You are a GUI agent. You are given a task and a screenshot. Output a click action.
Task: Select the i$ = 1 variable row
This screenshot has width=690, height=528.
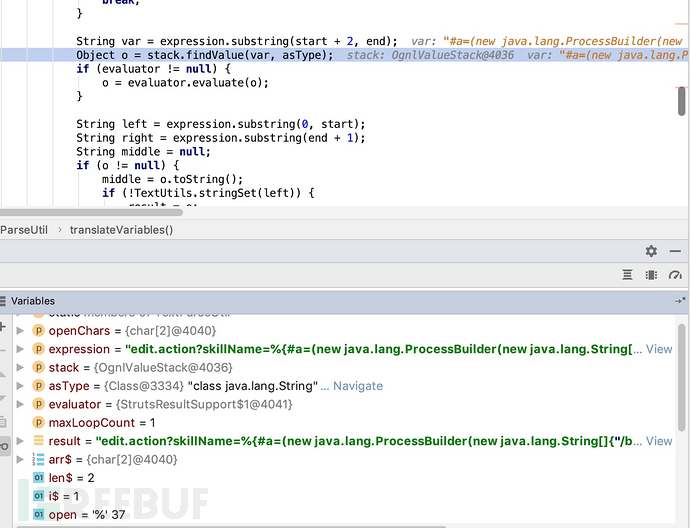coord(345,496)
